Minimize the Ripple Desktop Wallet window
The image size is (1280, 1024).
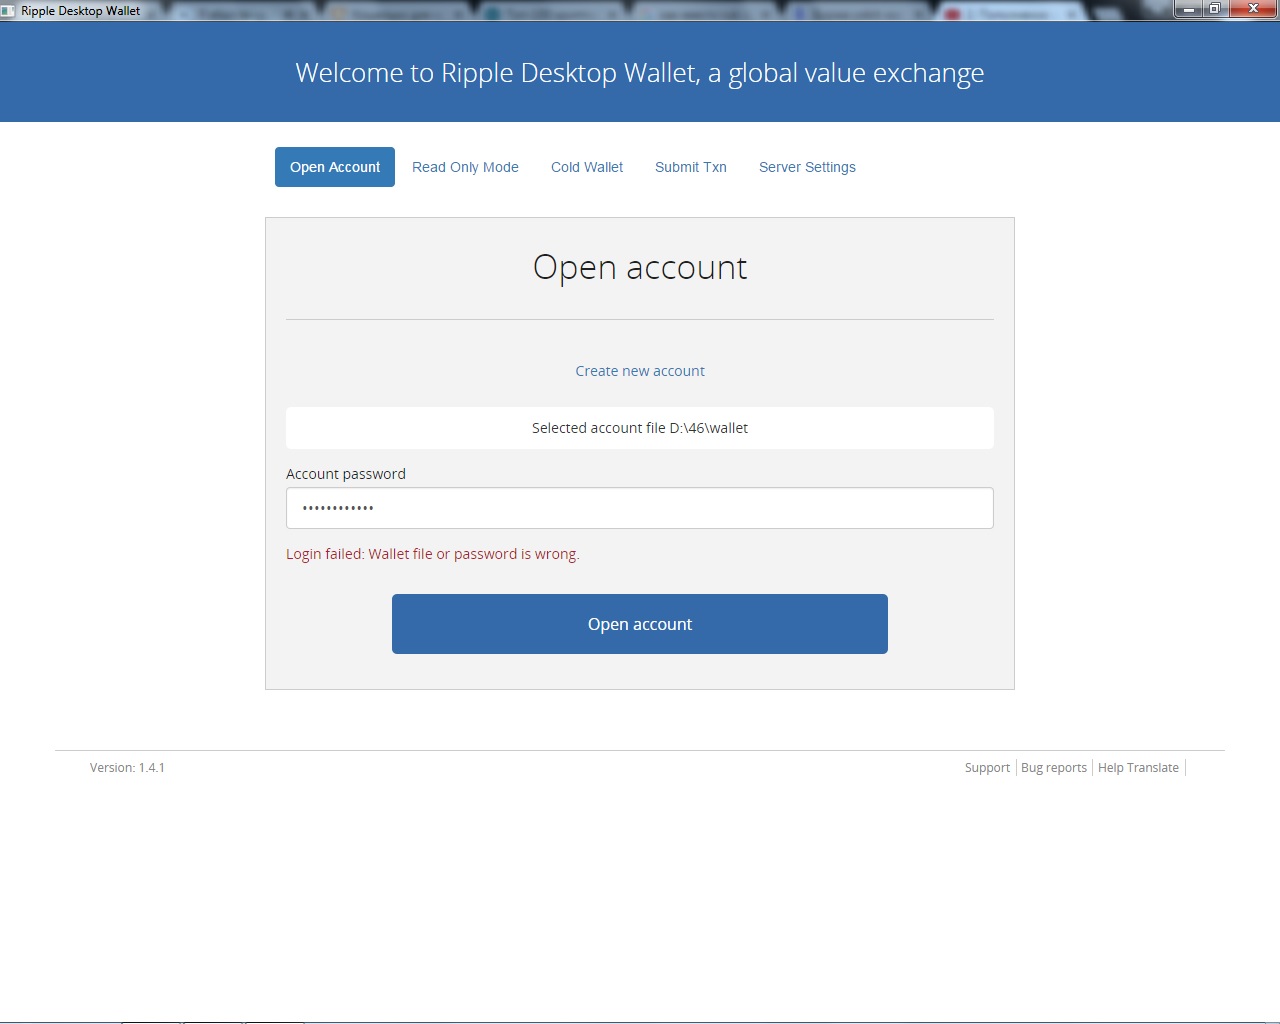coord(1189,9)
